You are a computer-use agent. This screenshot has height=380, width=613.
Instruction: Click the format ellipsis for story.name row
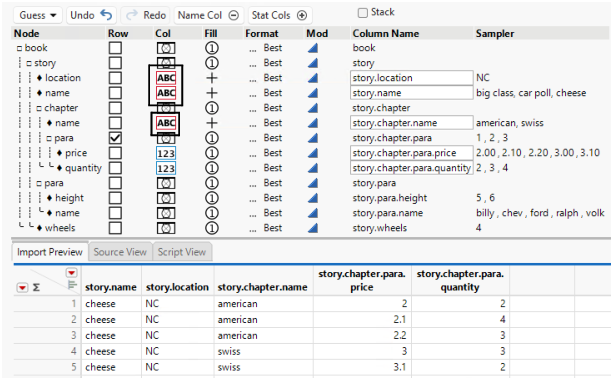tap(253, 94)
